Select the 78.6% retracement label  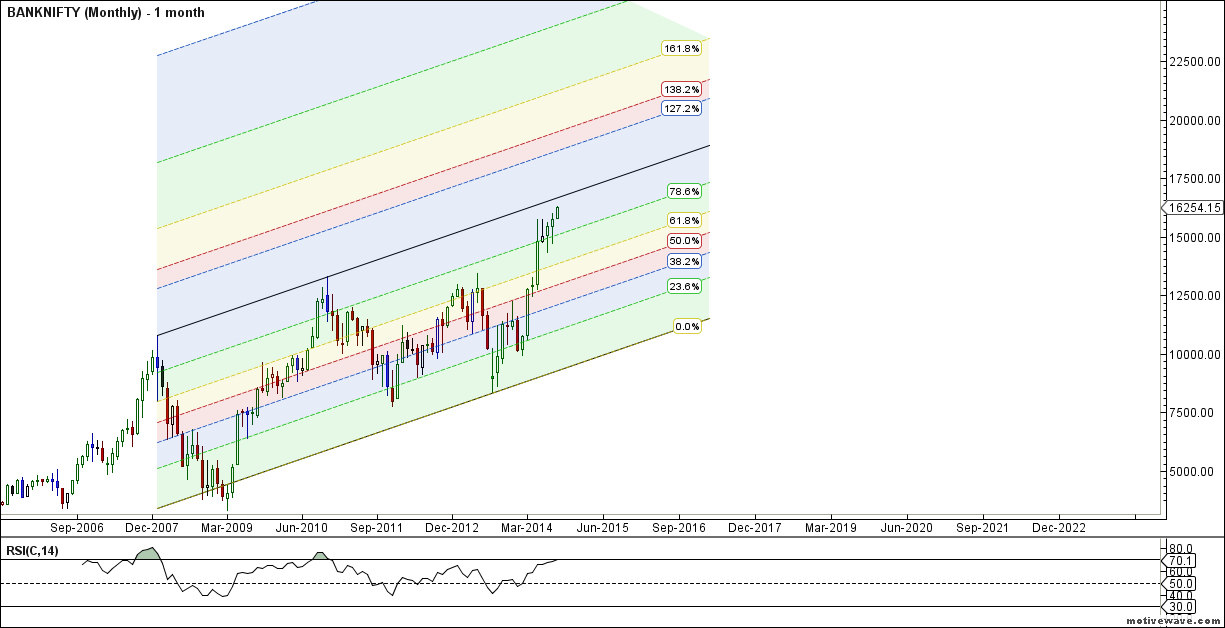(x=684, y=190)
